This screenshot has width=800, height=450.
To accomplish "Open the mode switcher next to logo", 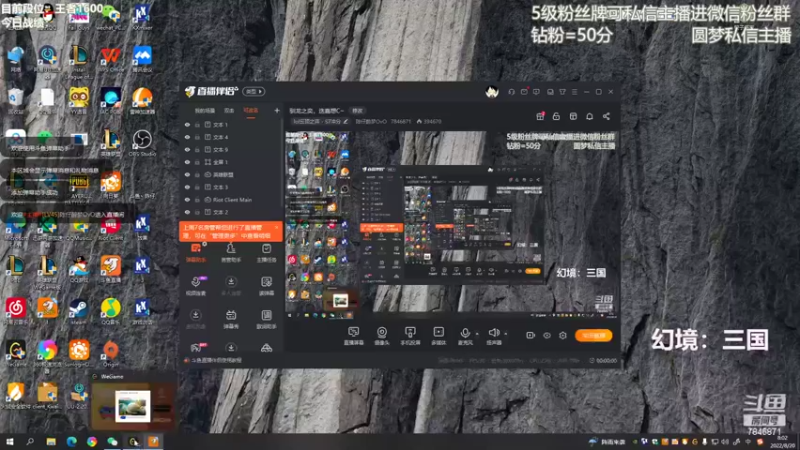I will [x=254, y=92].
